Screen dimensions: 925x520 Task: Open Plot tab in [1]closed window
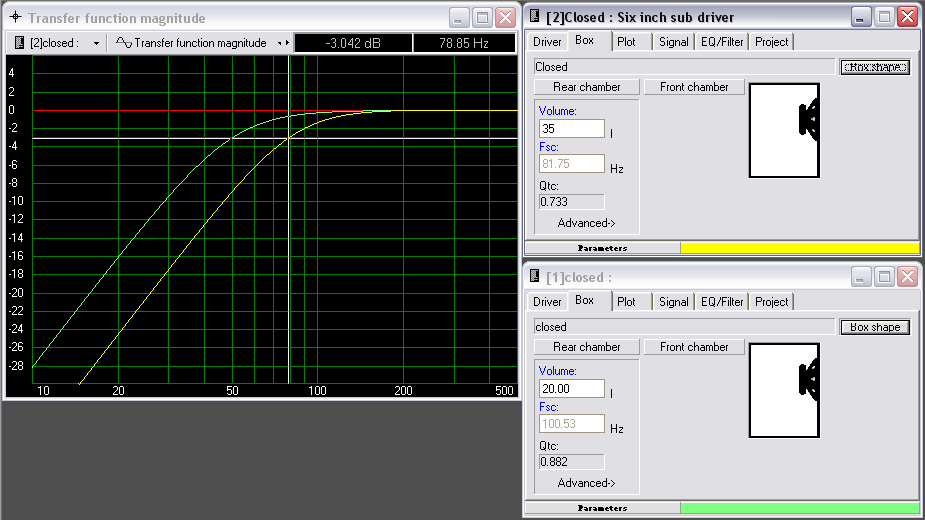pos(626,302)
